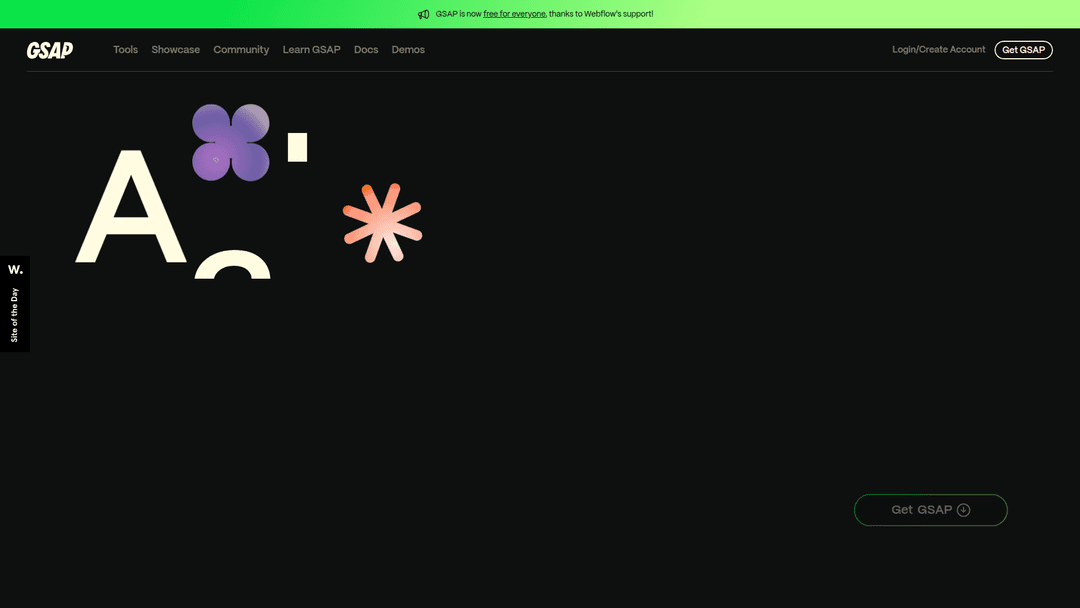This screenshot has height=608, width=1080.
Task: Open the Tools menu
Action: point(125,50)
